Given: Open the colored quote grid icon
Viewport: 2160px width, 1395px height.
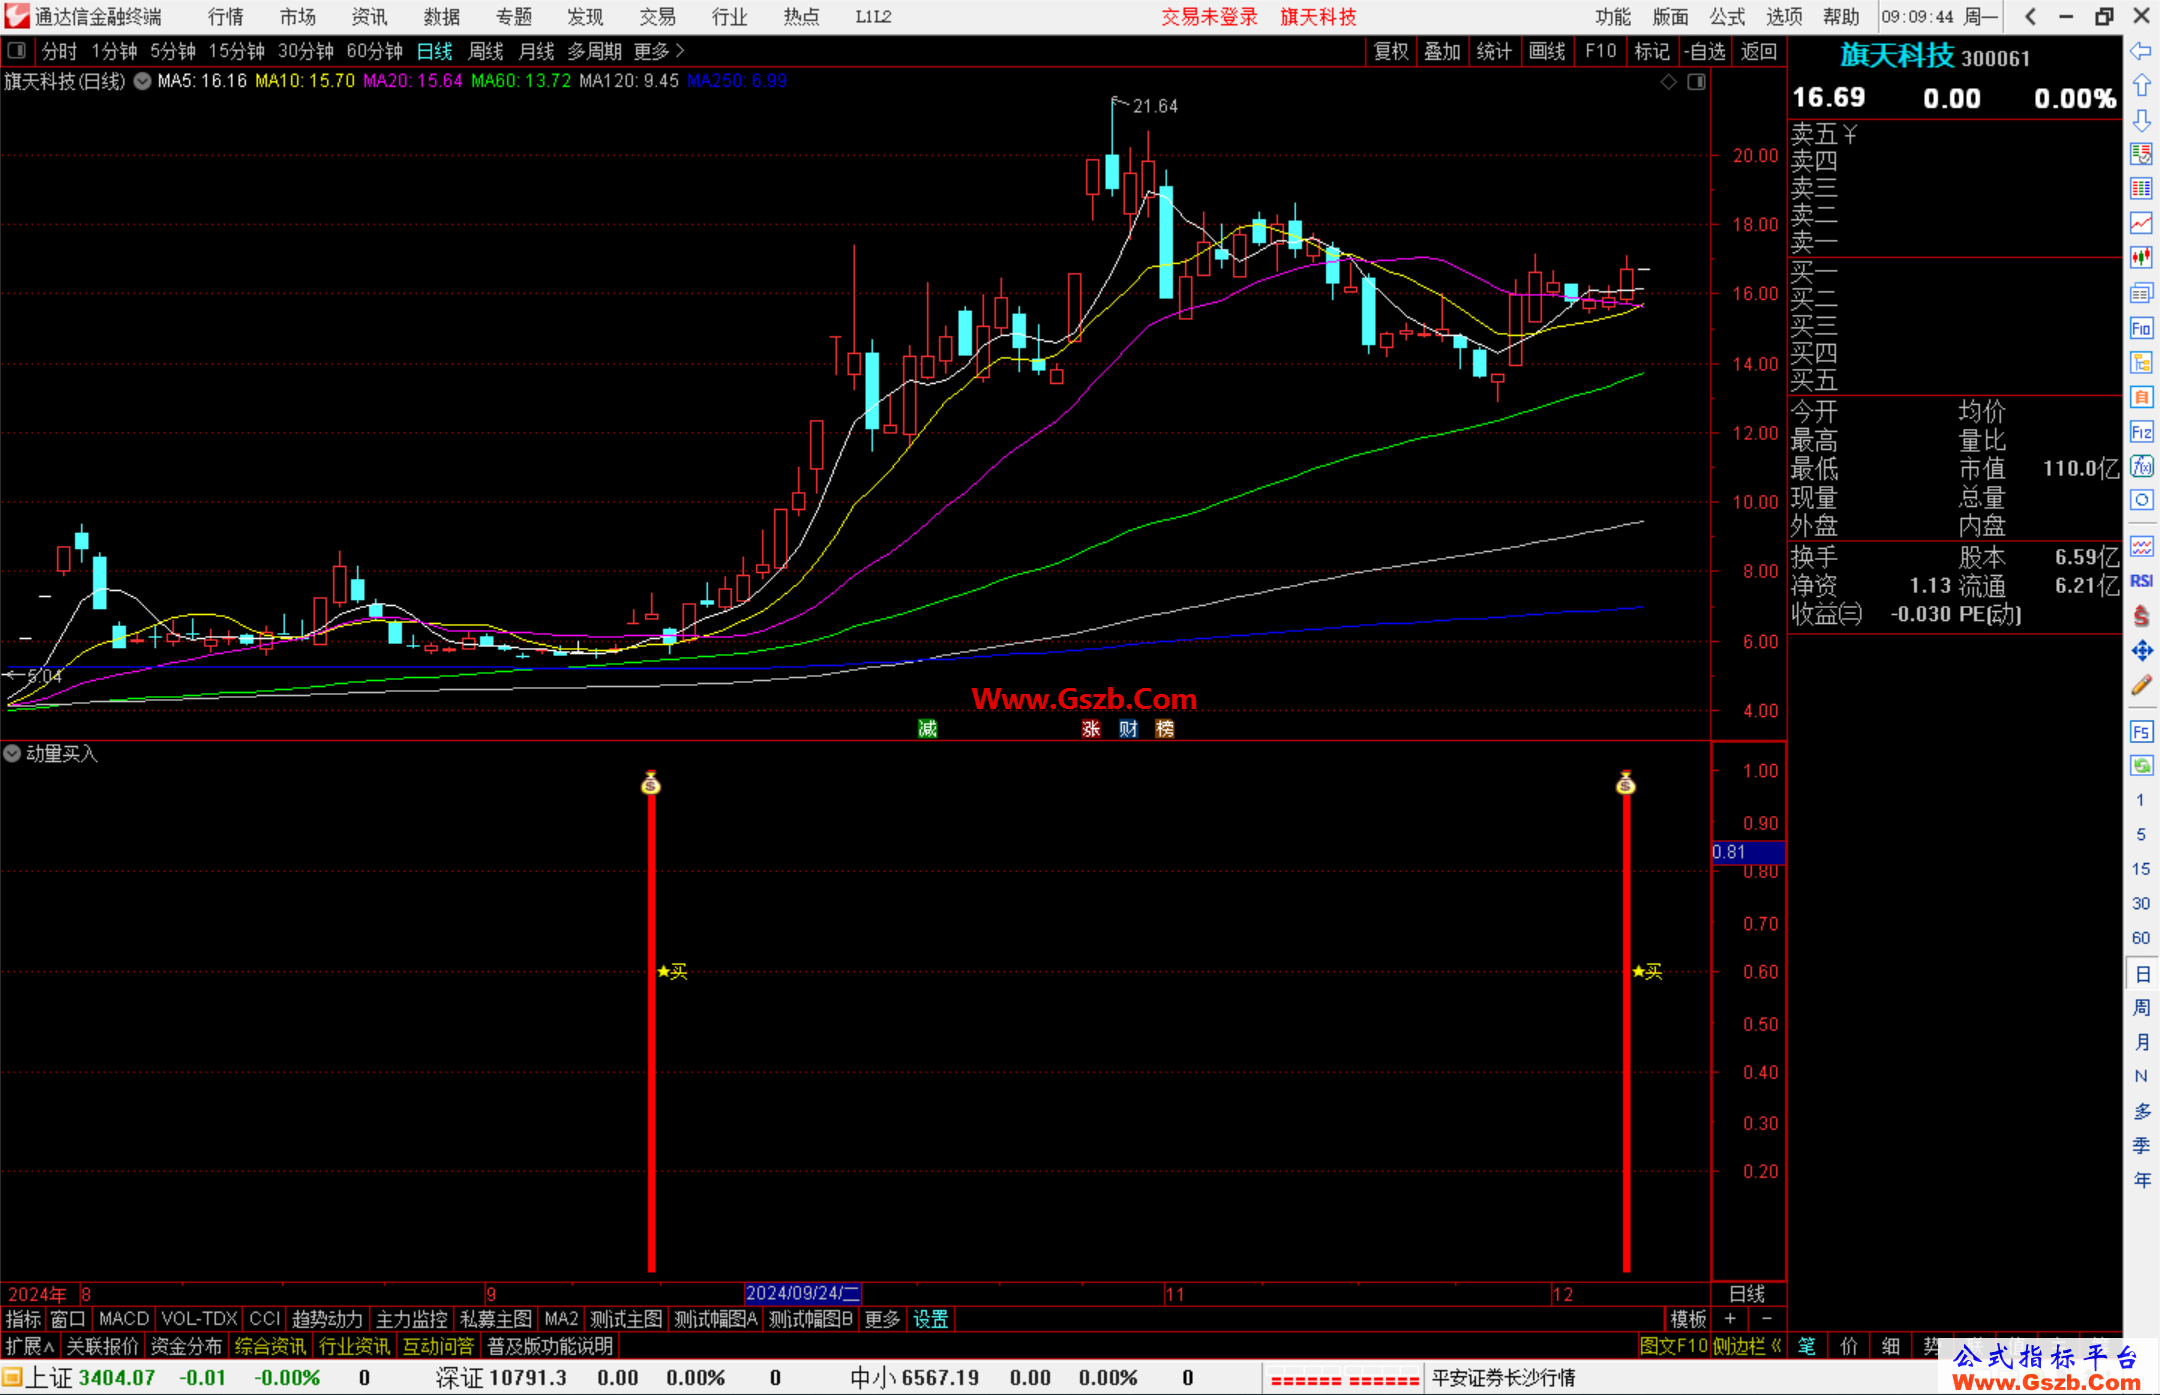Looking at the screenshot, I should [x=2141, y=189].
